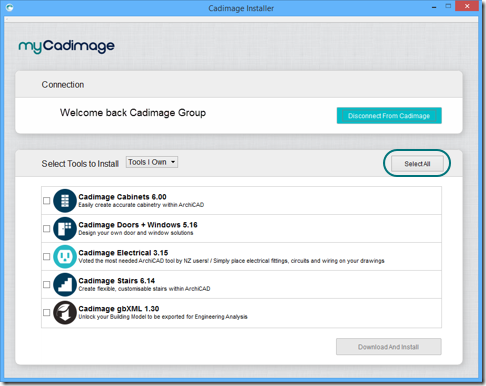Click the Cadimage Electrical socket icon

[65, 257]
